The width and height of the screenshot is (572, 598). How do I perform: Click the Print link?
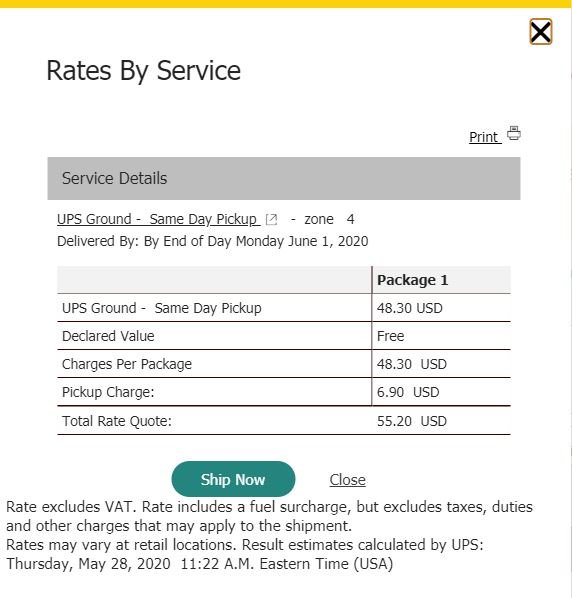(x=485, y=137)
